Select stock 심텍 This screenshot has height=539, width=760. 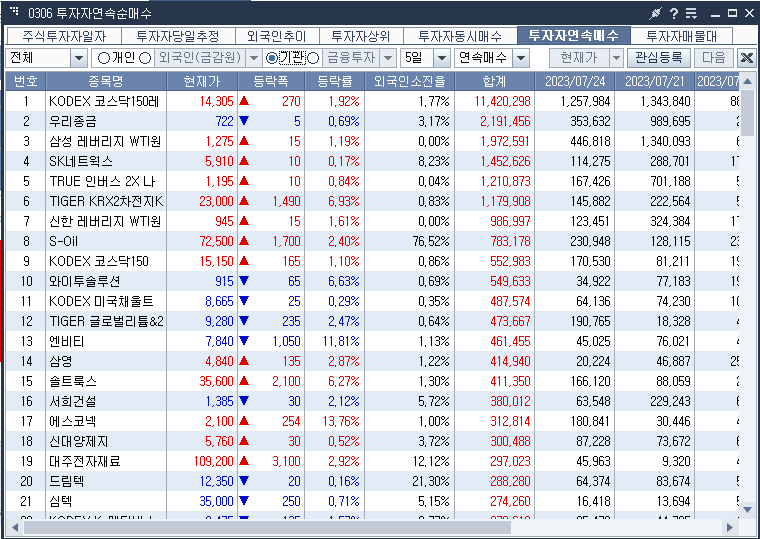[61, 501]
